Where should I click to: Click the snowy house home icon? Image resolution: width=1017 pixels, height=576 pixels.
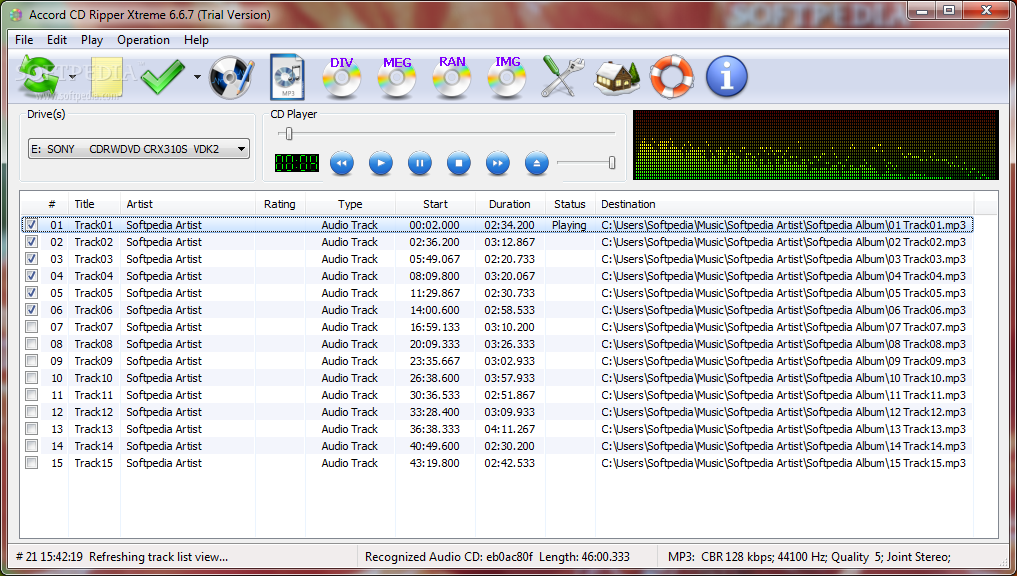617,78
